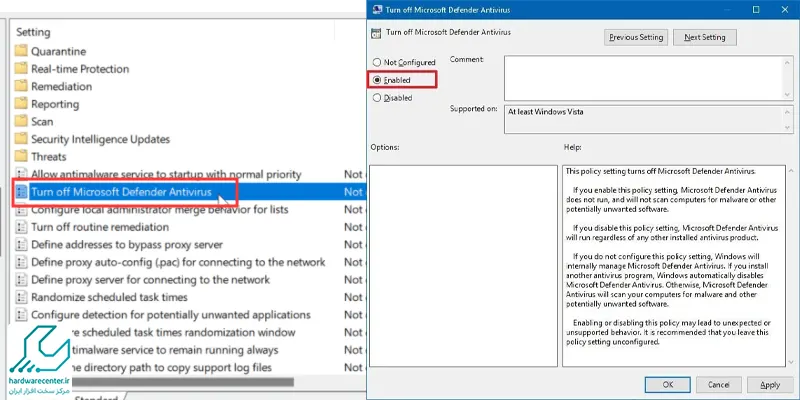Screen dimensions: 800x400
Task: Click the Next Setting button
Action: pyautogui.click(x=705, y=37)
